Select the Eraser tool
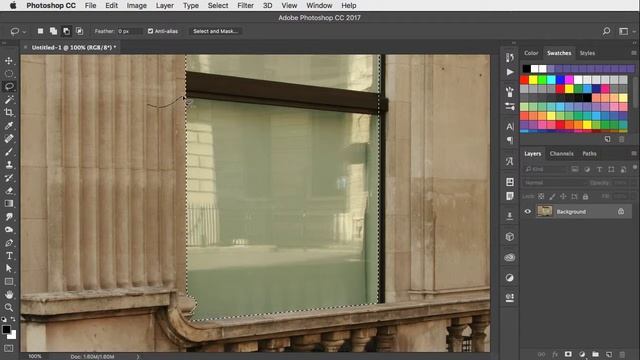The image size is (640, 360). tap(9, 191)
